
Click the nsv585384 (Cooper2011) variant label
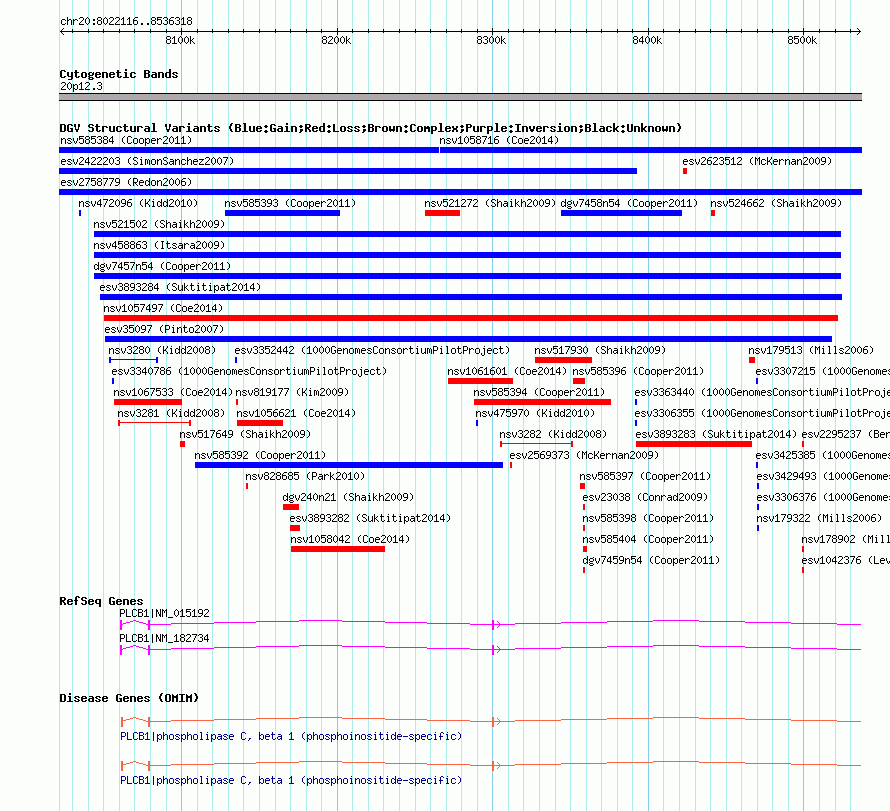(x=126, y=140)
